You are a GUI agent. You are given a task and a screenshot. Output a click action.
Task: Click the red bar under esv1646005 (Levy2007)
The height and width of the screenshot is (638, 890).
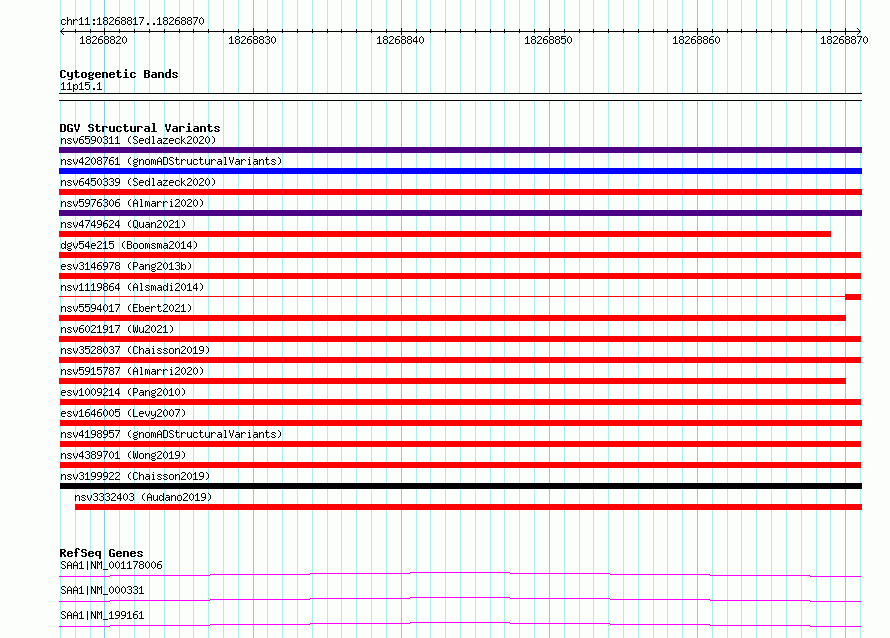(460, 423)
